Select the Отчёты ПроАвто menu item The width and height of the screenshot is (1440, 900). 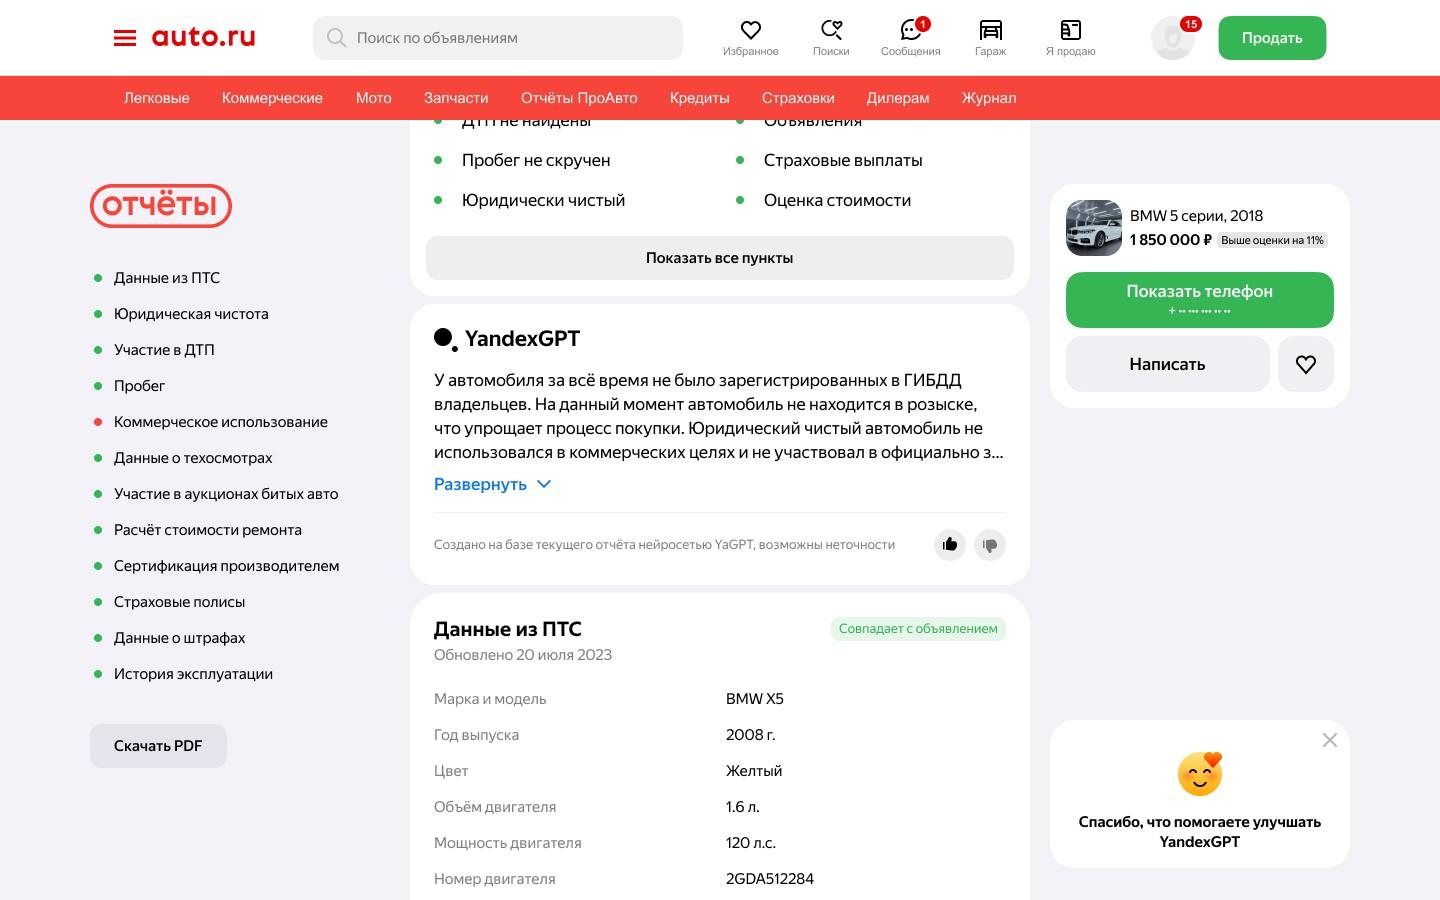click(x=579, y=98)
